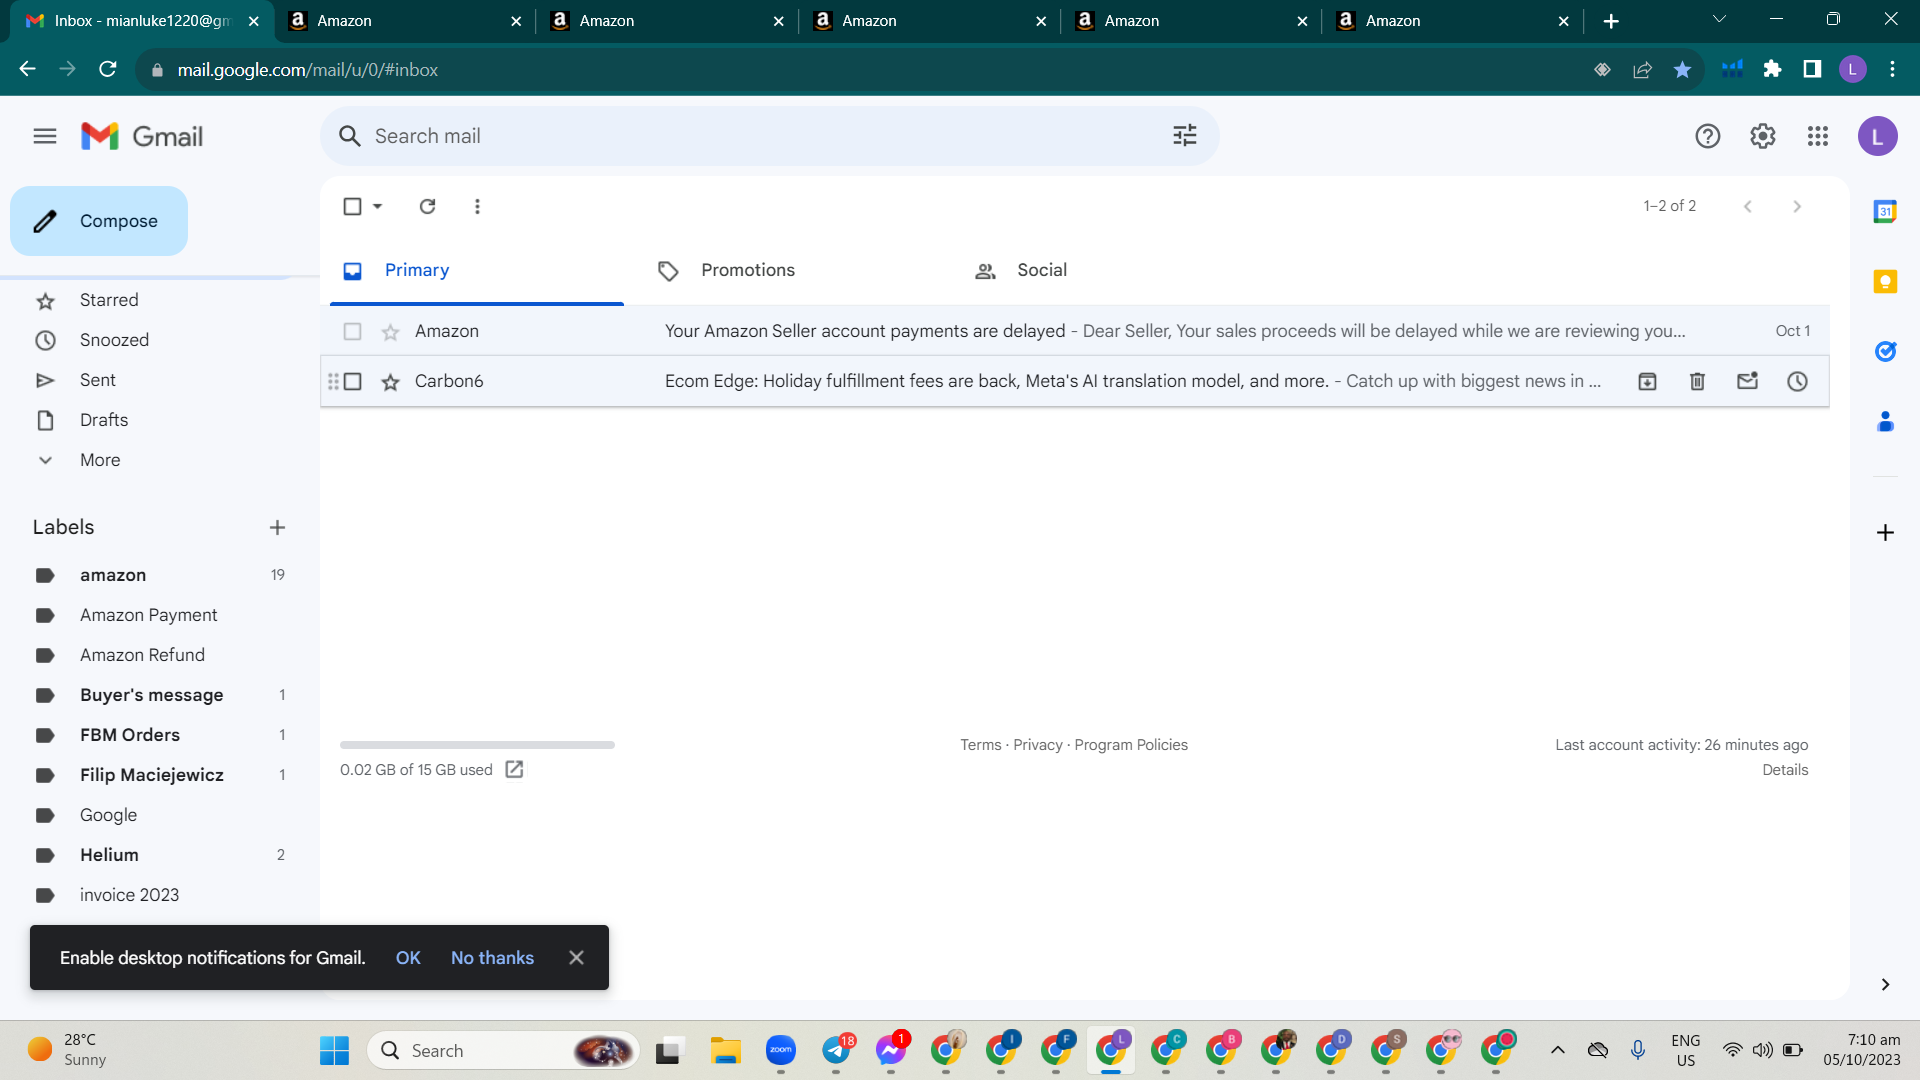Screen dimensions: 1920x1080
Task: Open File Explorer from the taskbar
Action: (x=725, y=1050)
